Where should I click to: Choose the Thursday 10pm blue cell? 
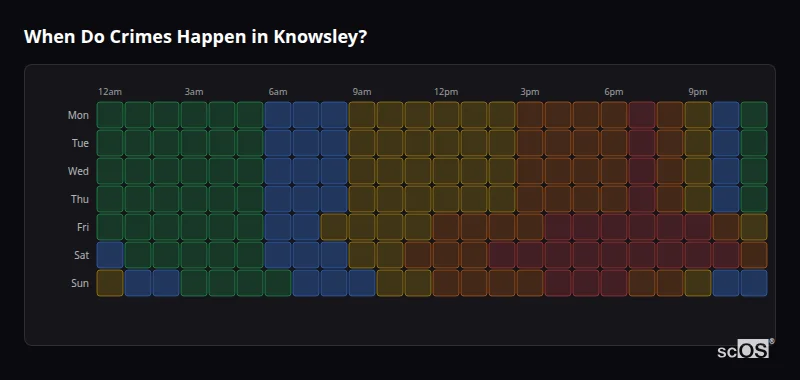pyautogui.click(x=726, y=199)
